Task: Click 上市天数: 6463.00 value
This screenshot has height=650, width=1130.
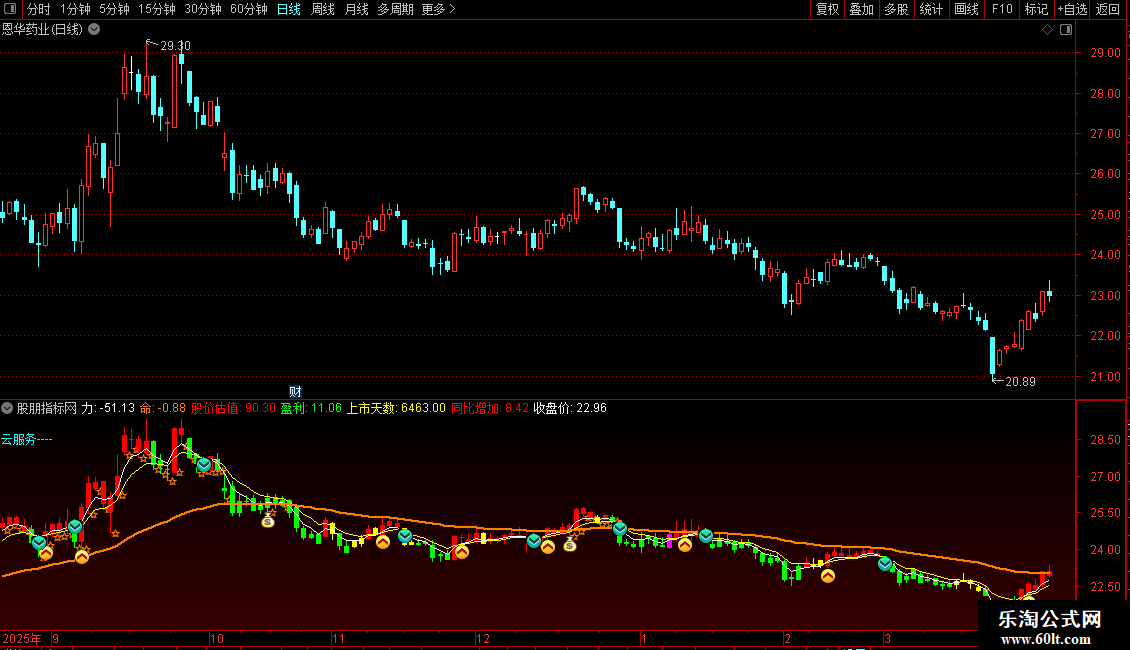Action: [396, 408]
